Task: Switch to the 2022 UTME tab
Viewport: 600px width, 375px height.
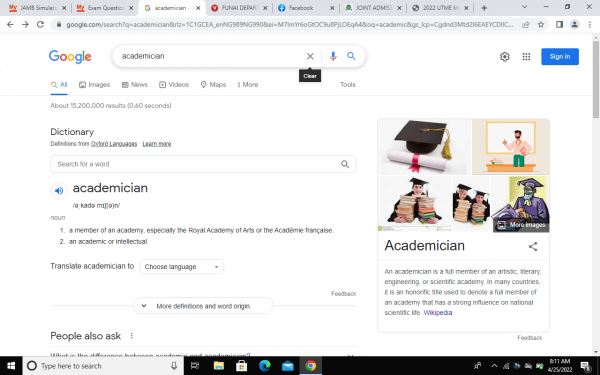Action: (441, 8)
